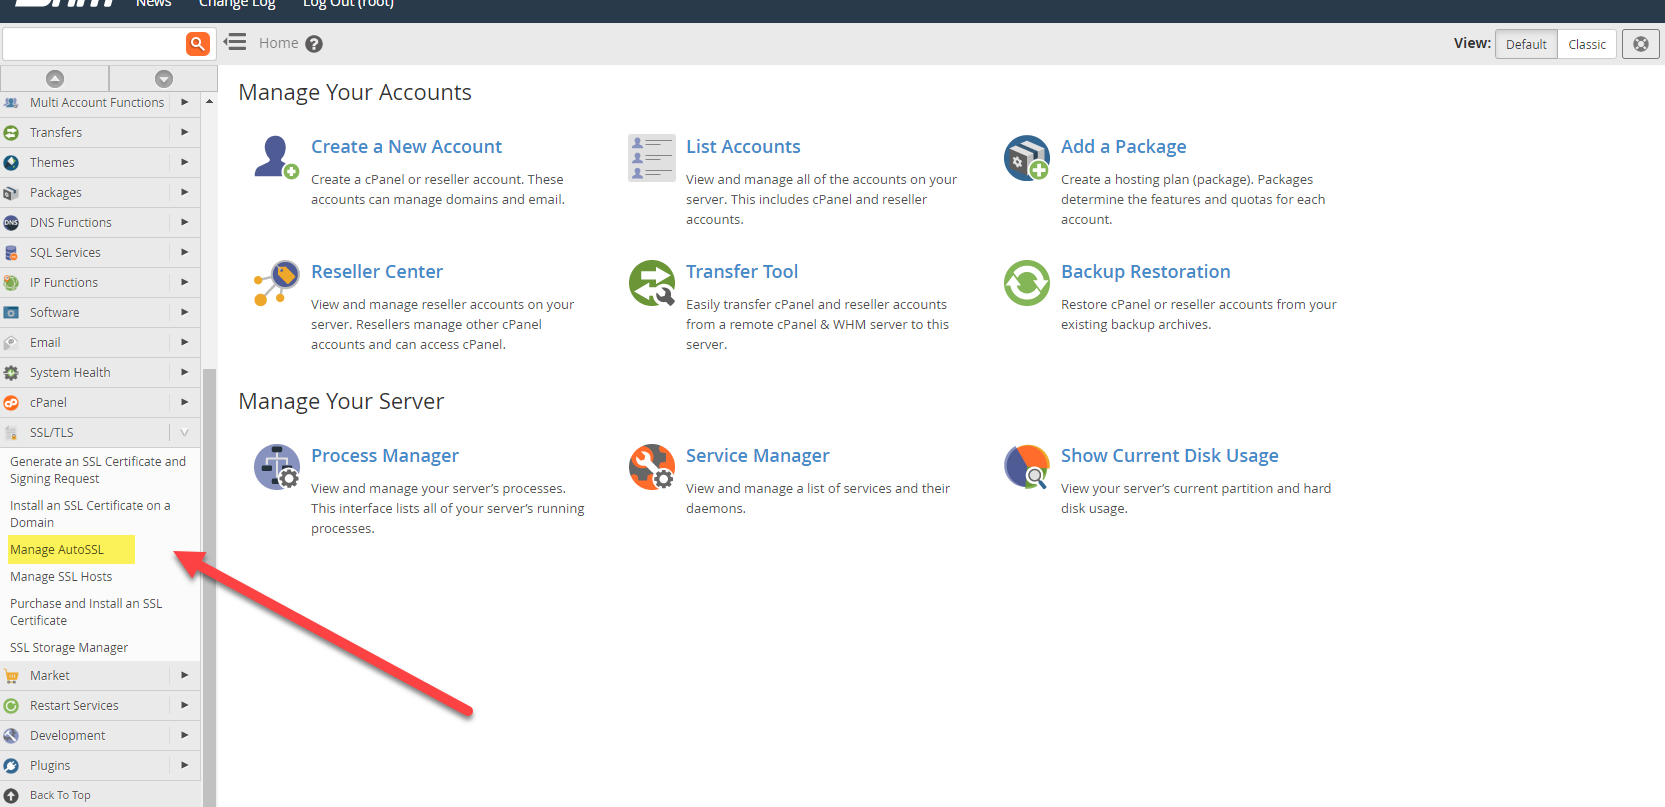Open SSL Storage Manager in sidebar

pyautogui.click(x=69, y=648)
